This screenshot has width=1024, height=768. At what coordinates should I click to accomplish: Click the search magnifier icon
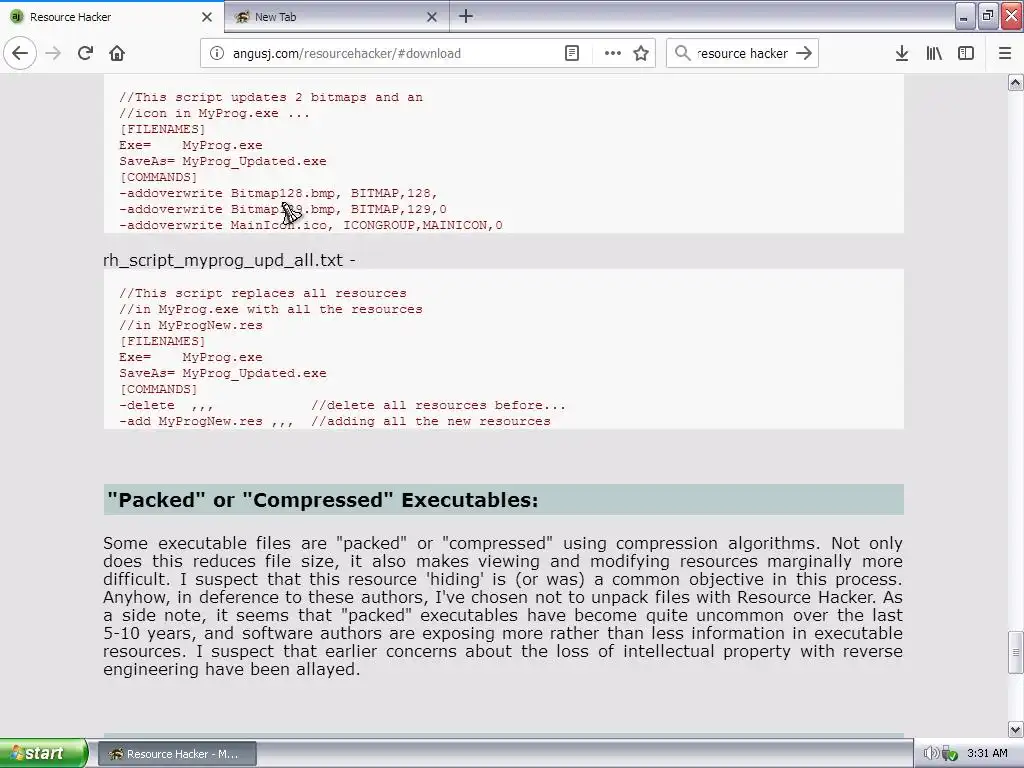pos(682,53)
